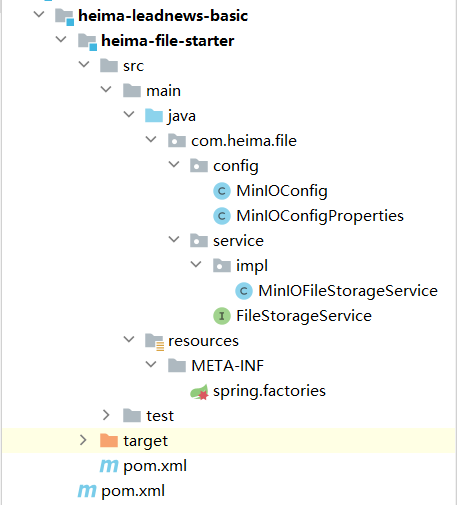Select the test folder name
This screenshot has width=457, height=505.
[x=160, y=416]
